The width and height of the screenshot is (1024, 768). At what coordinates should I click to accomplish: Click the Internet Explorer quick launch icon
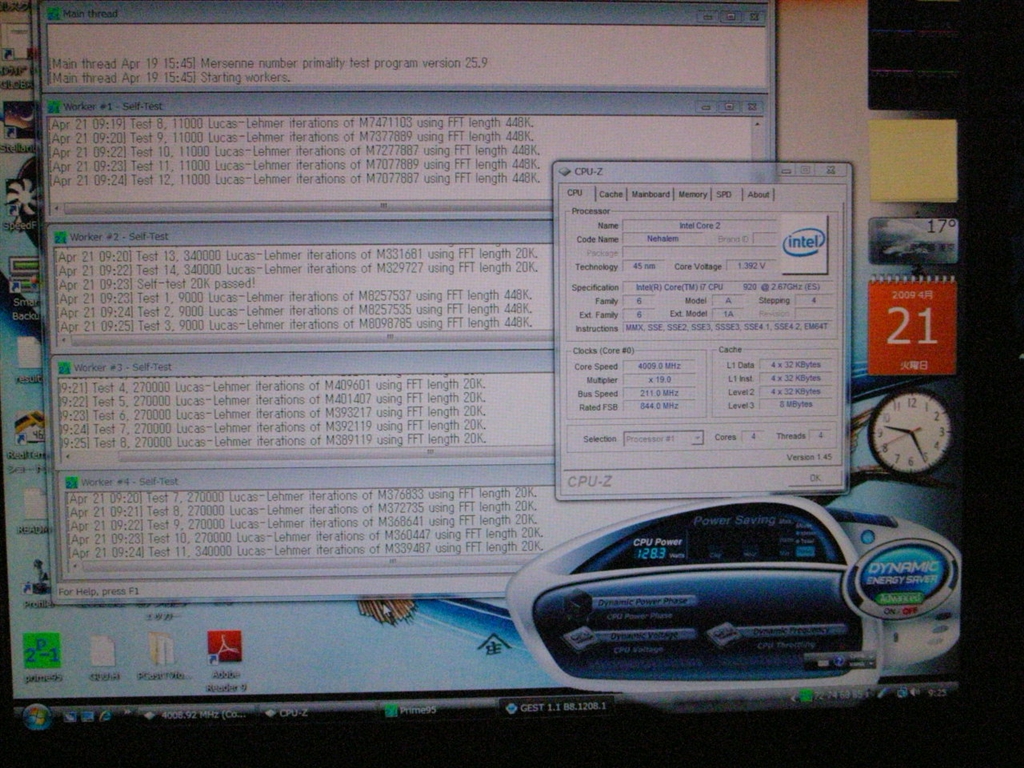pos(104,716)
